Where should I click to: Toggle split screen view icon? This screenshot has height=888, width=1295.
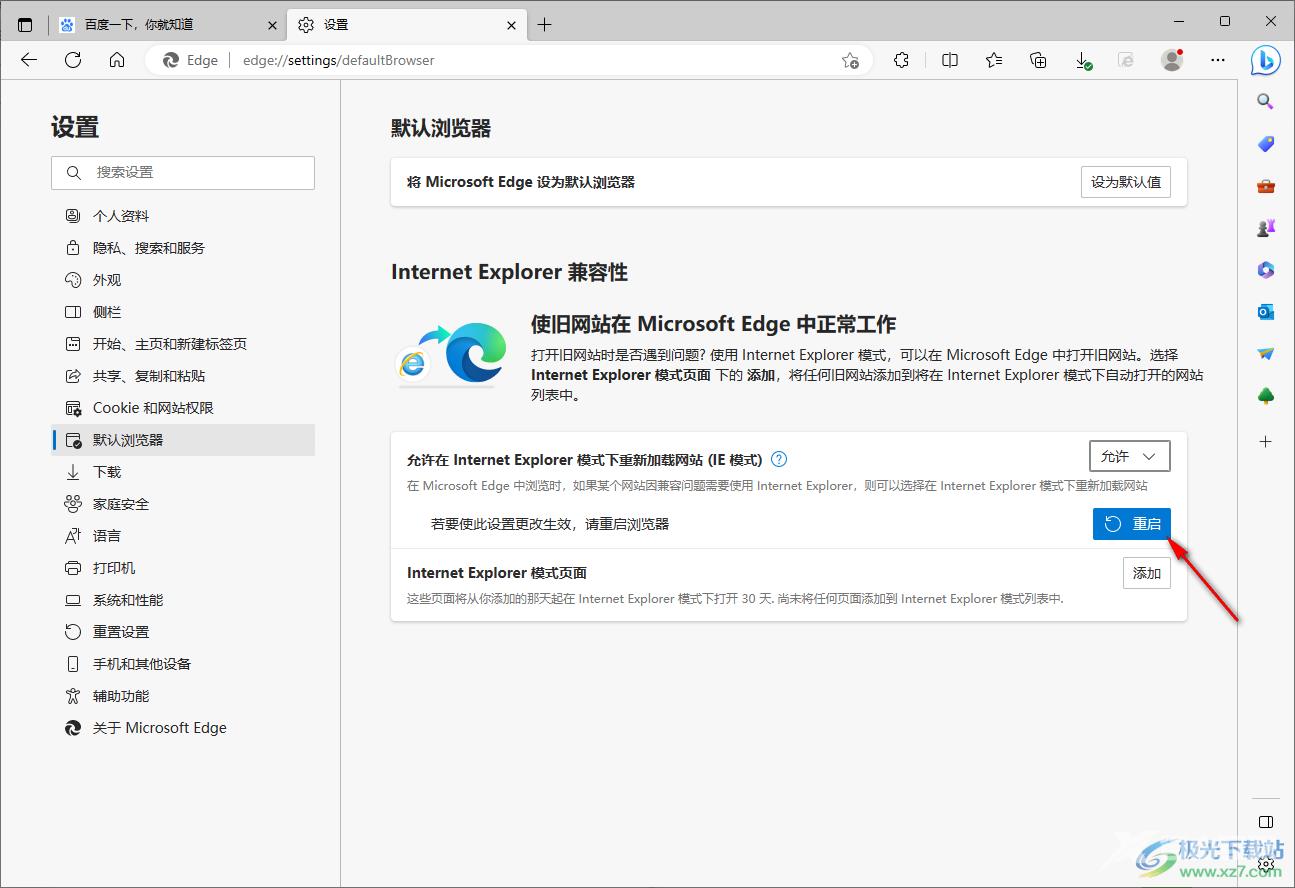pos(950,60)
